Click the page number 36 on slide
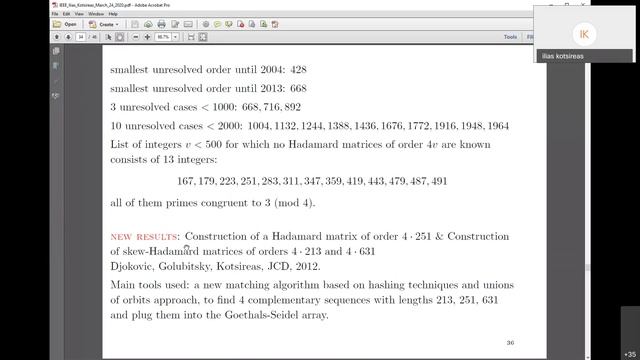Image resolution: width=640 pixels, height=360 pixels. click(x=510, y=342)
